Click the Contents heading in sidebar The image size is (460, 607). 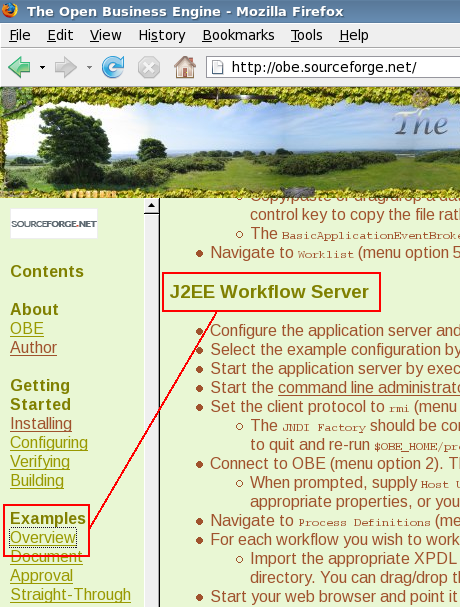[47, 271]
